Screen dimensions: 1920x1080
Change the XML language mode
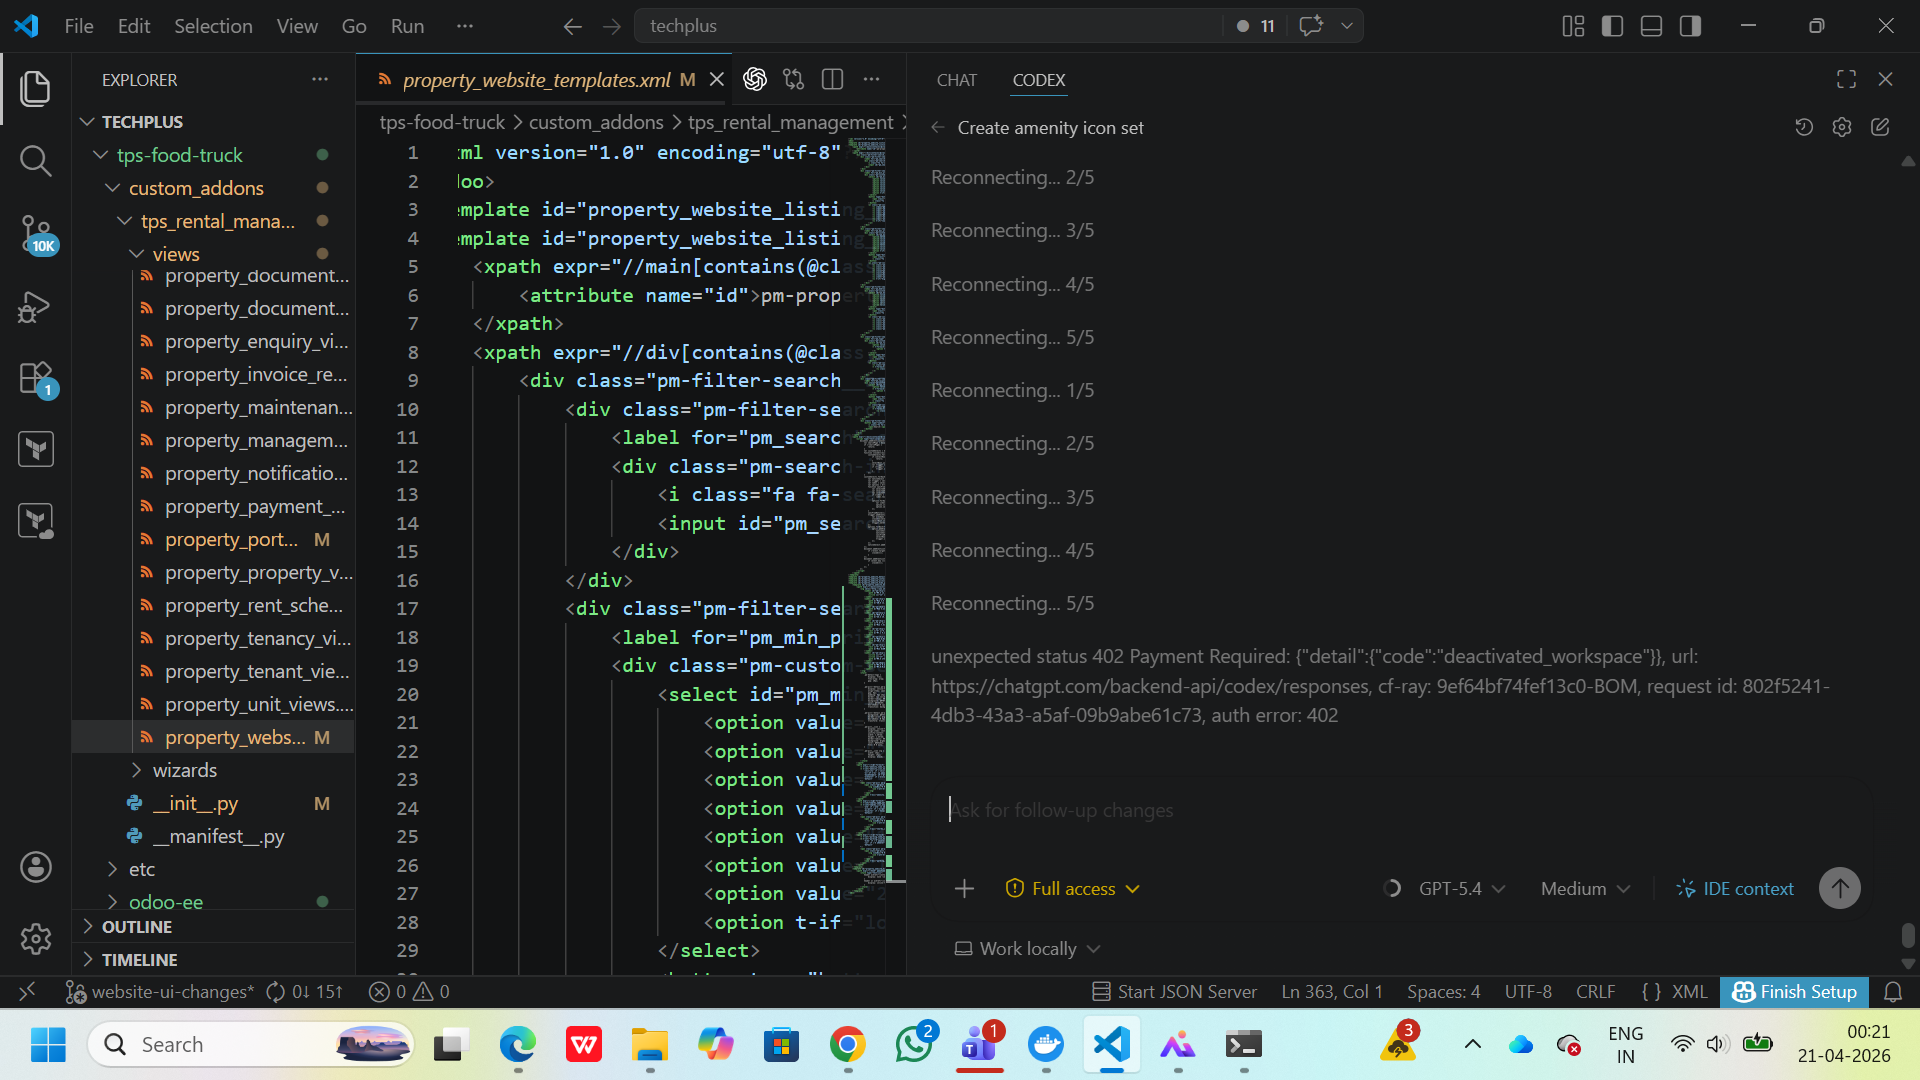(1689, 992)
